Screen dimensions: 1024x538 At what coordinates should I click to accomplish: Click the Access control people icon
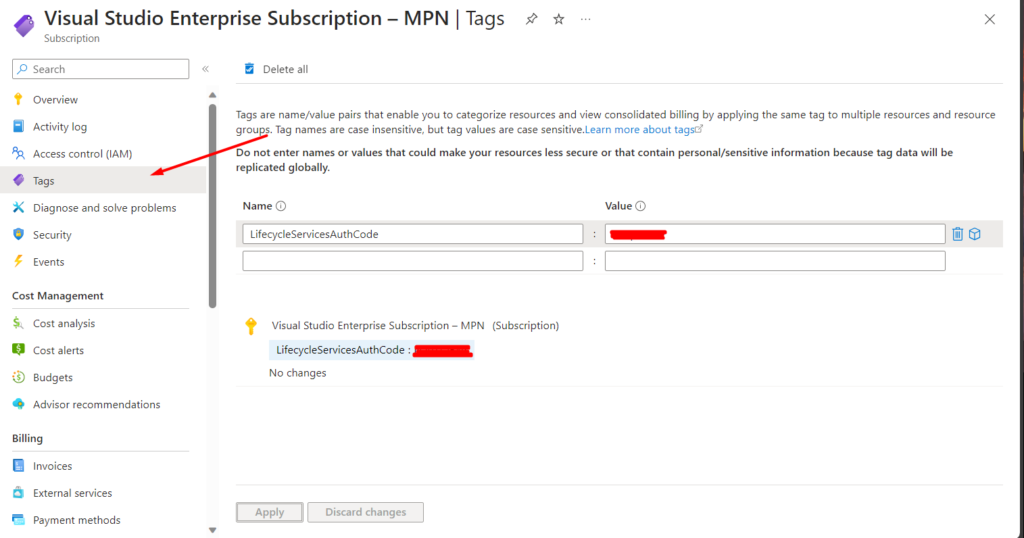(18, 153)
